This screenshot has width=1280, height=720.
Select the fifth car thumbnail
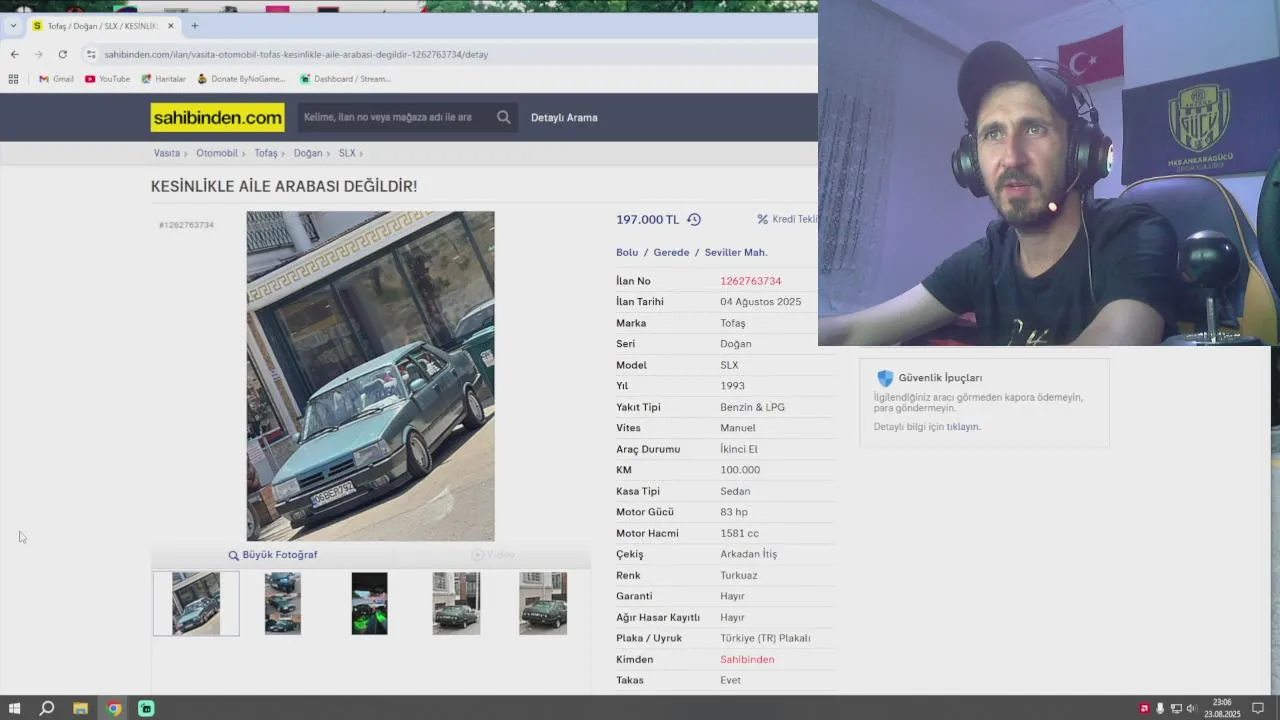pyautogui.click(x=543, y=603)
